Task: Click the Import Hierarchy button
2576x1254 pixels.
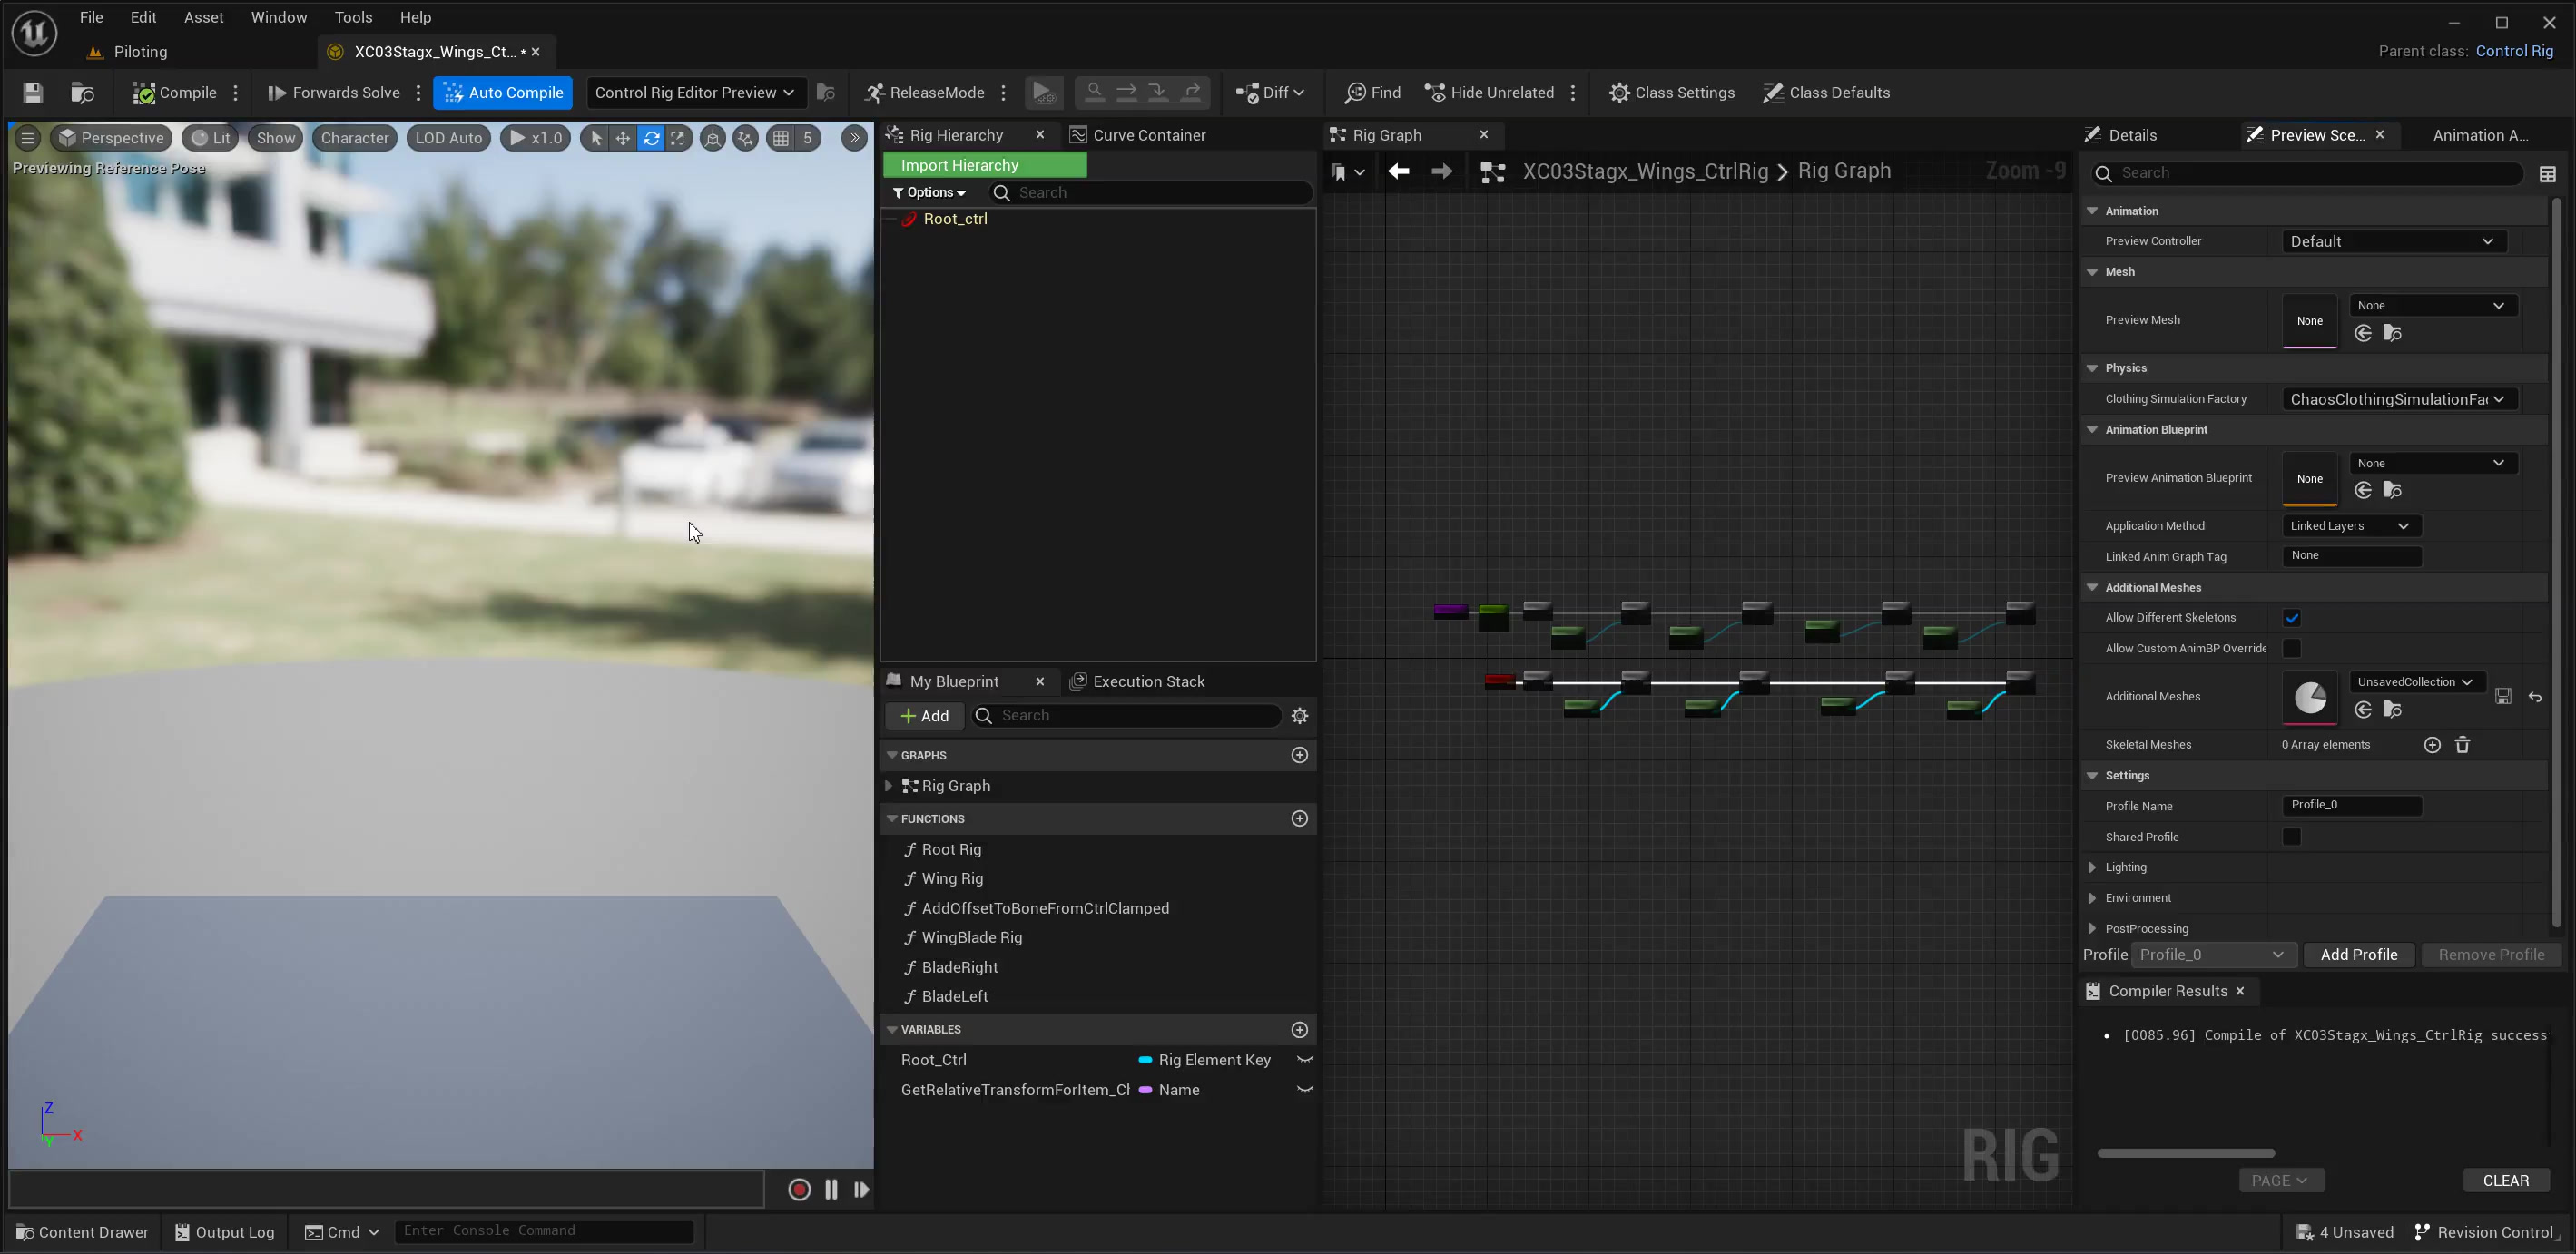Action: pyautogui.click(x=985, y=165)
